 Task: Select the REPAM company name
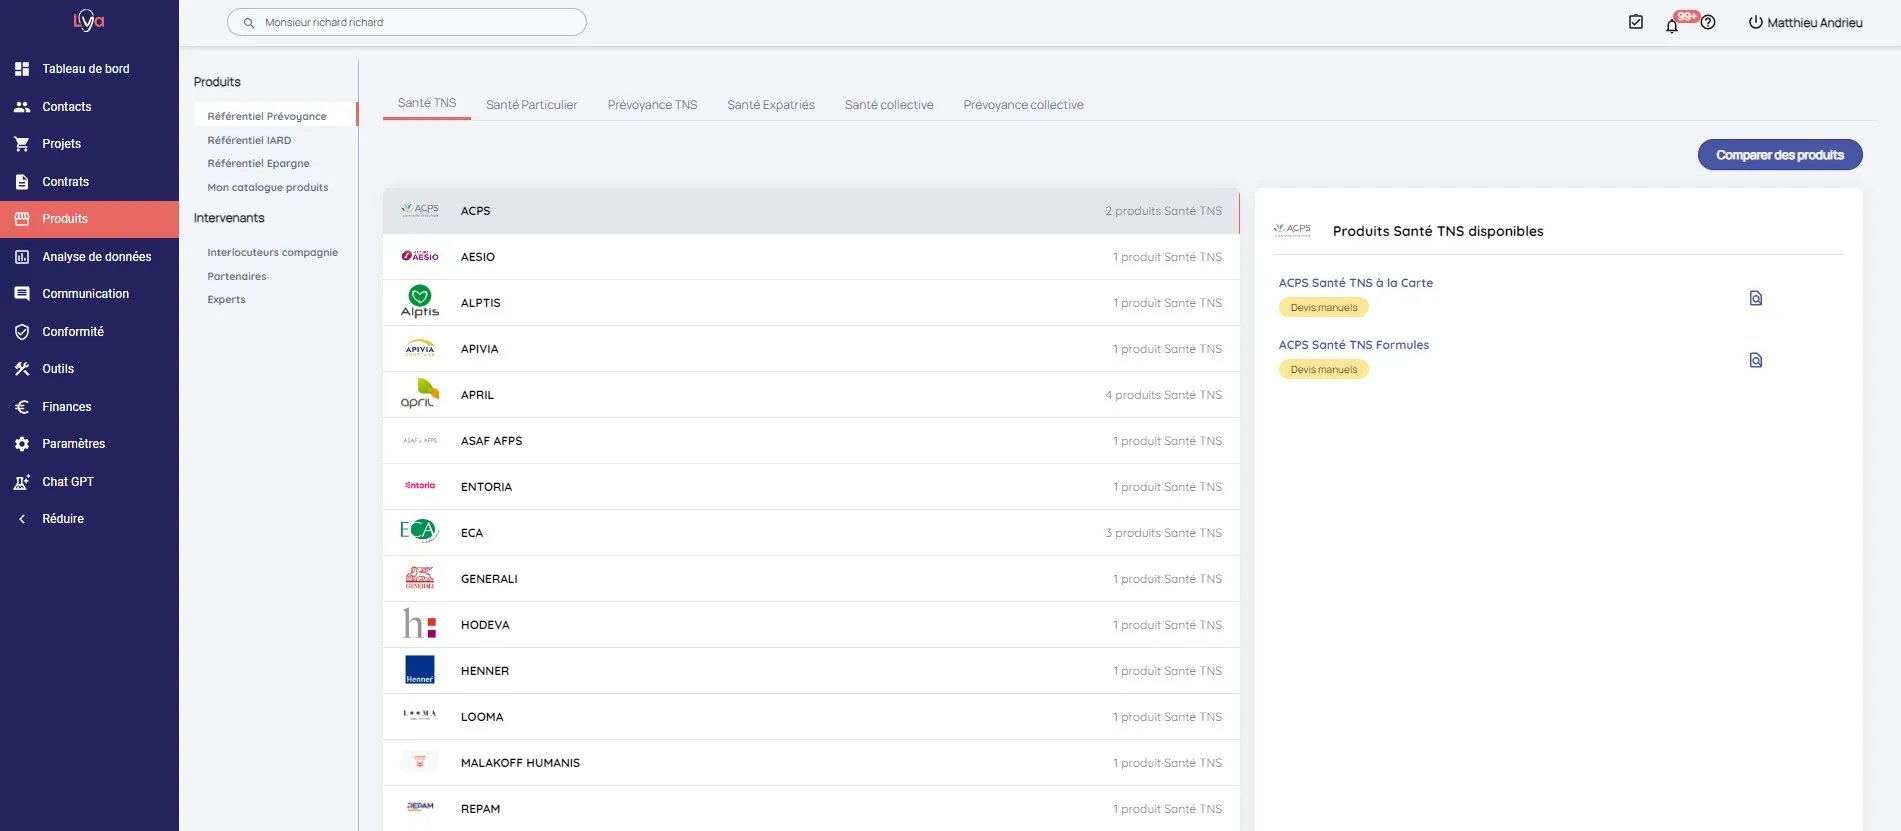(480, 809)
